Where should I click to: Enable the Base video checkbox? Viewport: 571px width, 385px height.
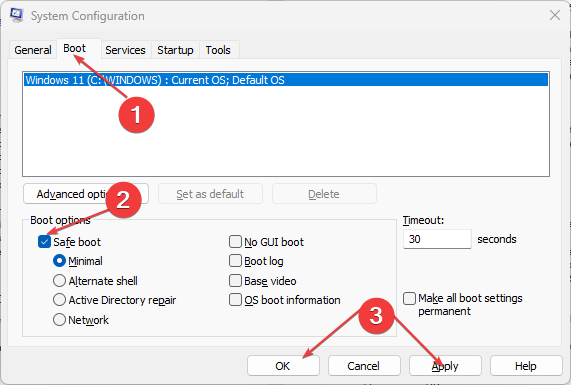coord(235,281)
